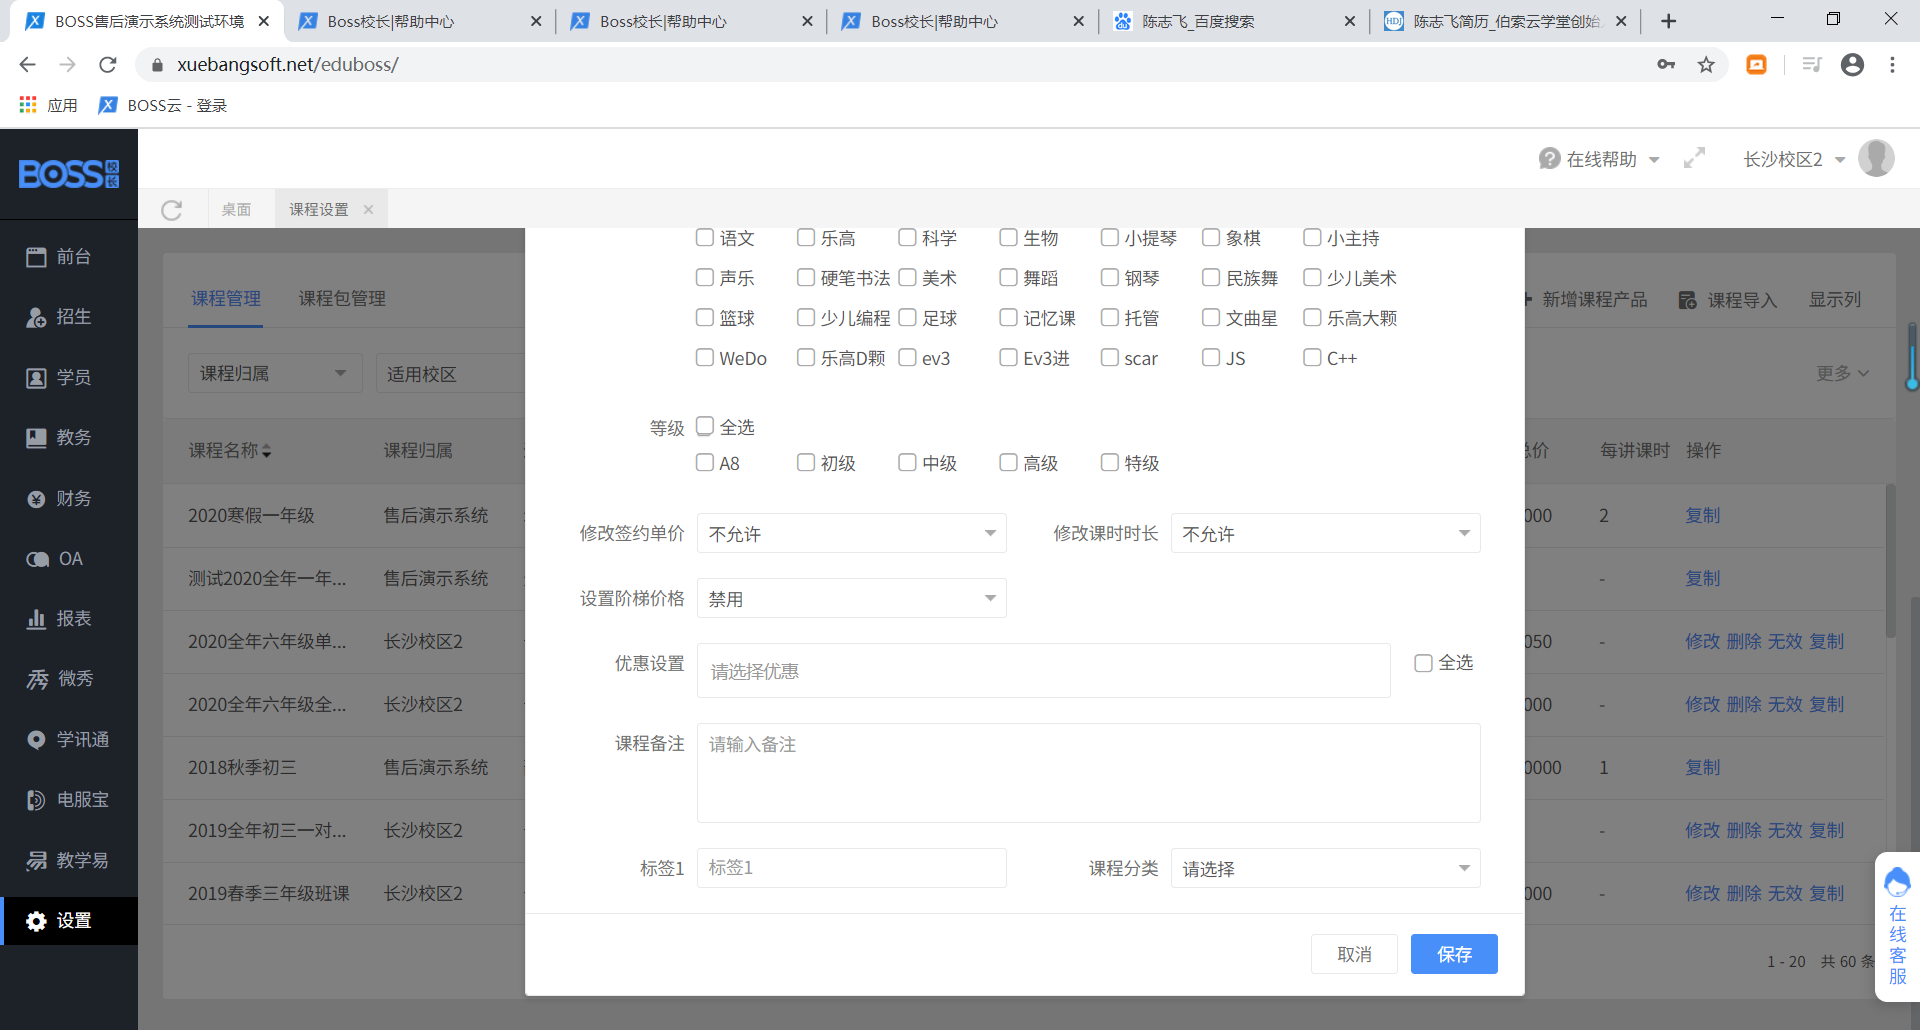
Task: Click the 保存 button
Action: (1454, 954)
